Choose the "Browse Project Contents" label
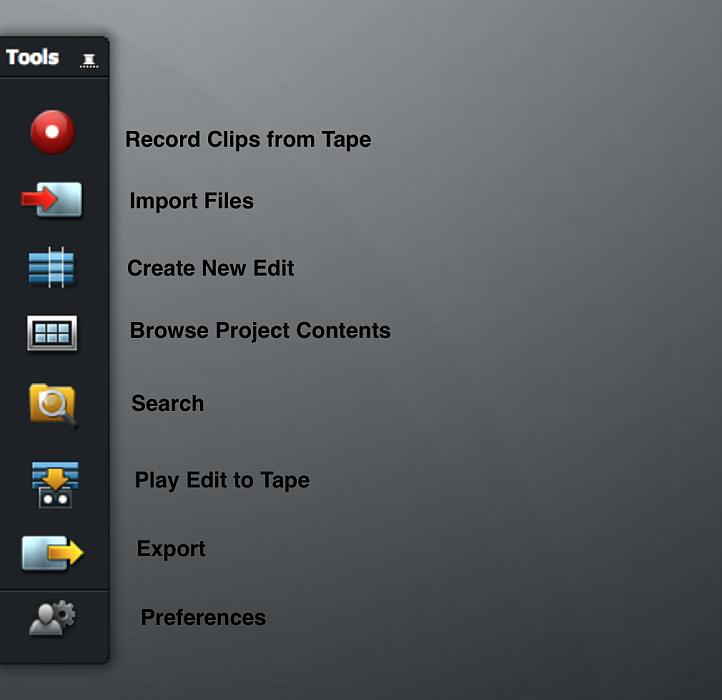 [x=260, y=331]
